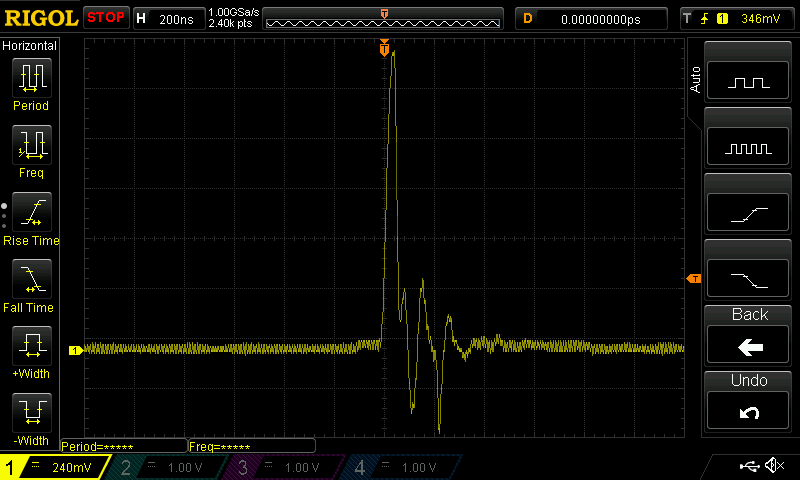The width and height of the screenshot is (800, 480).
Task: Click the Auto trigger mode side tab
Action: point(695,80)
